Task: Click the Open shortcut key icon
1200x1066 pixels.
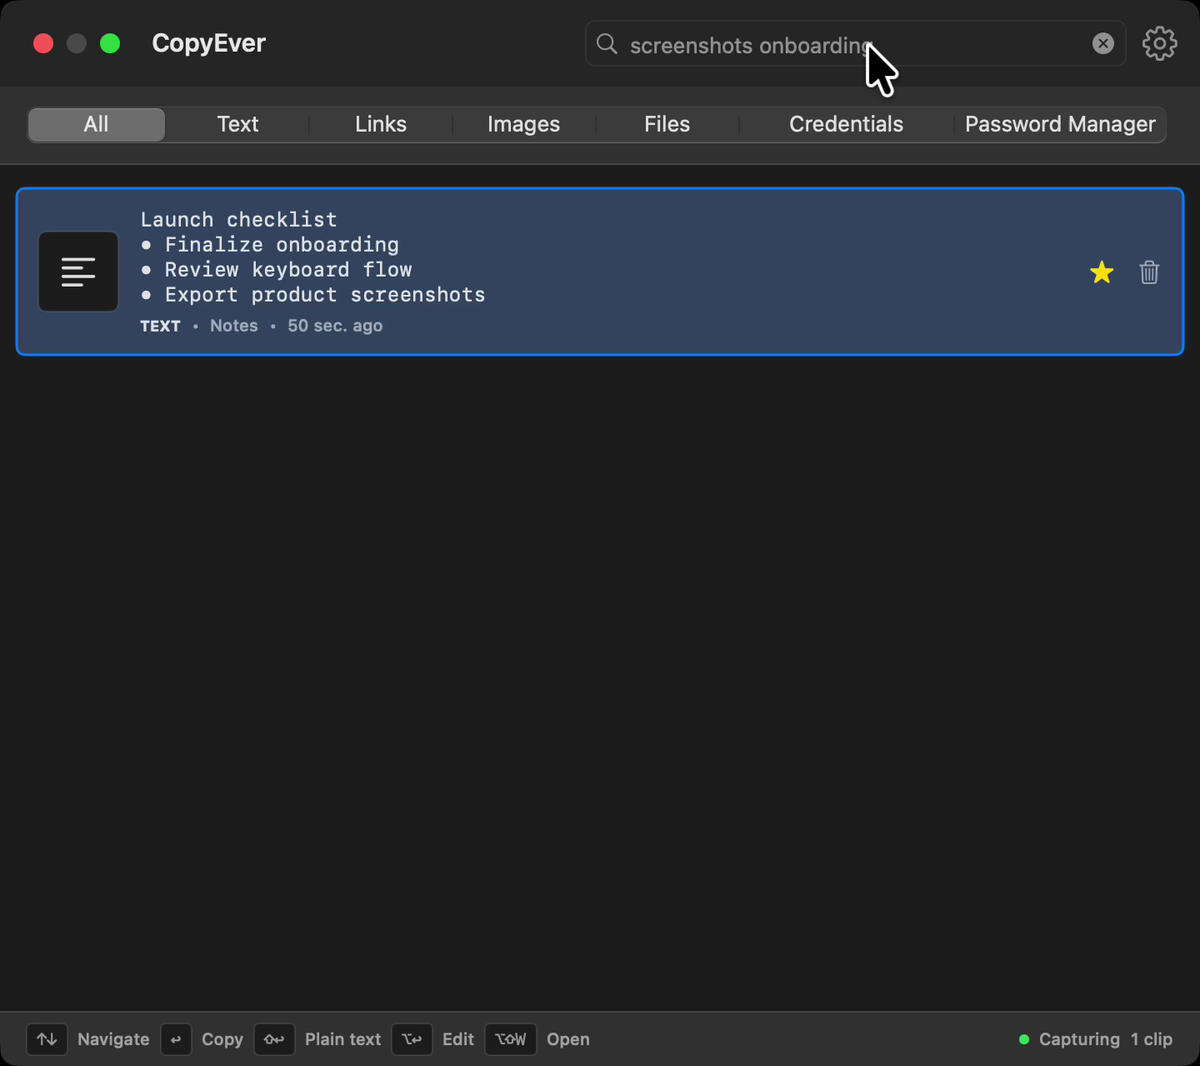Action: [x=511, y=1039]
